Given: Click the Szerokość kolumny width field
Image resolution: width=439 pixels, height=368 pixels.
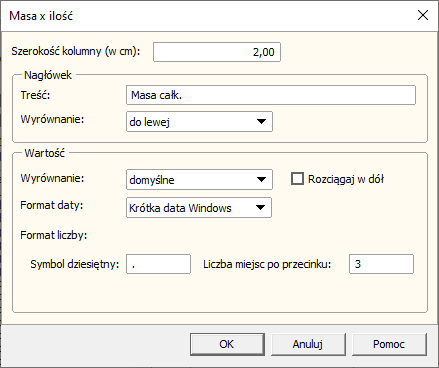Looking at the screenshot, I should (217, 52).
